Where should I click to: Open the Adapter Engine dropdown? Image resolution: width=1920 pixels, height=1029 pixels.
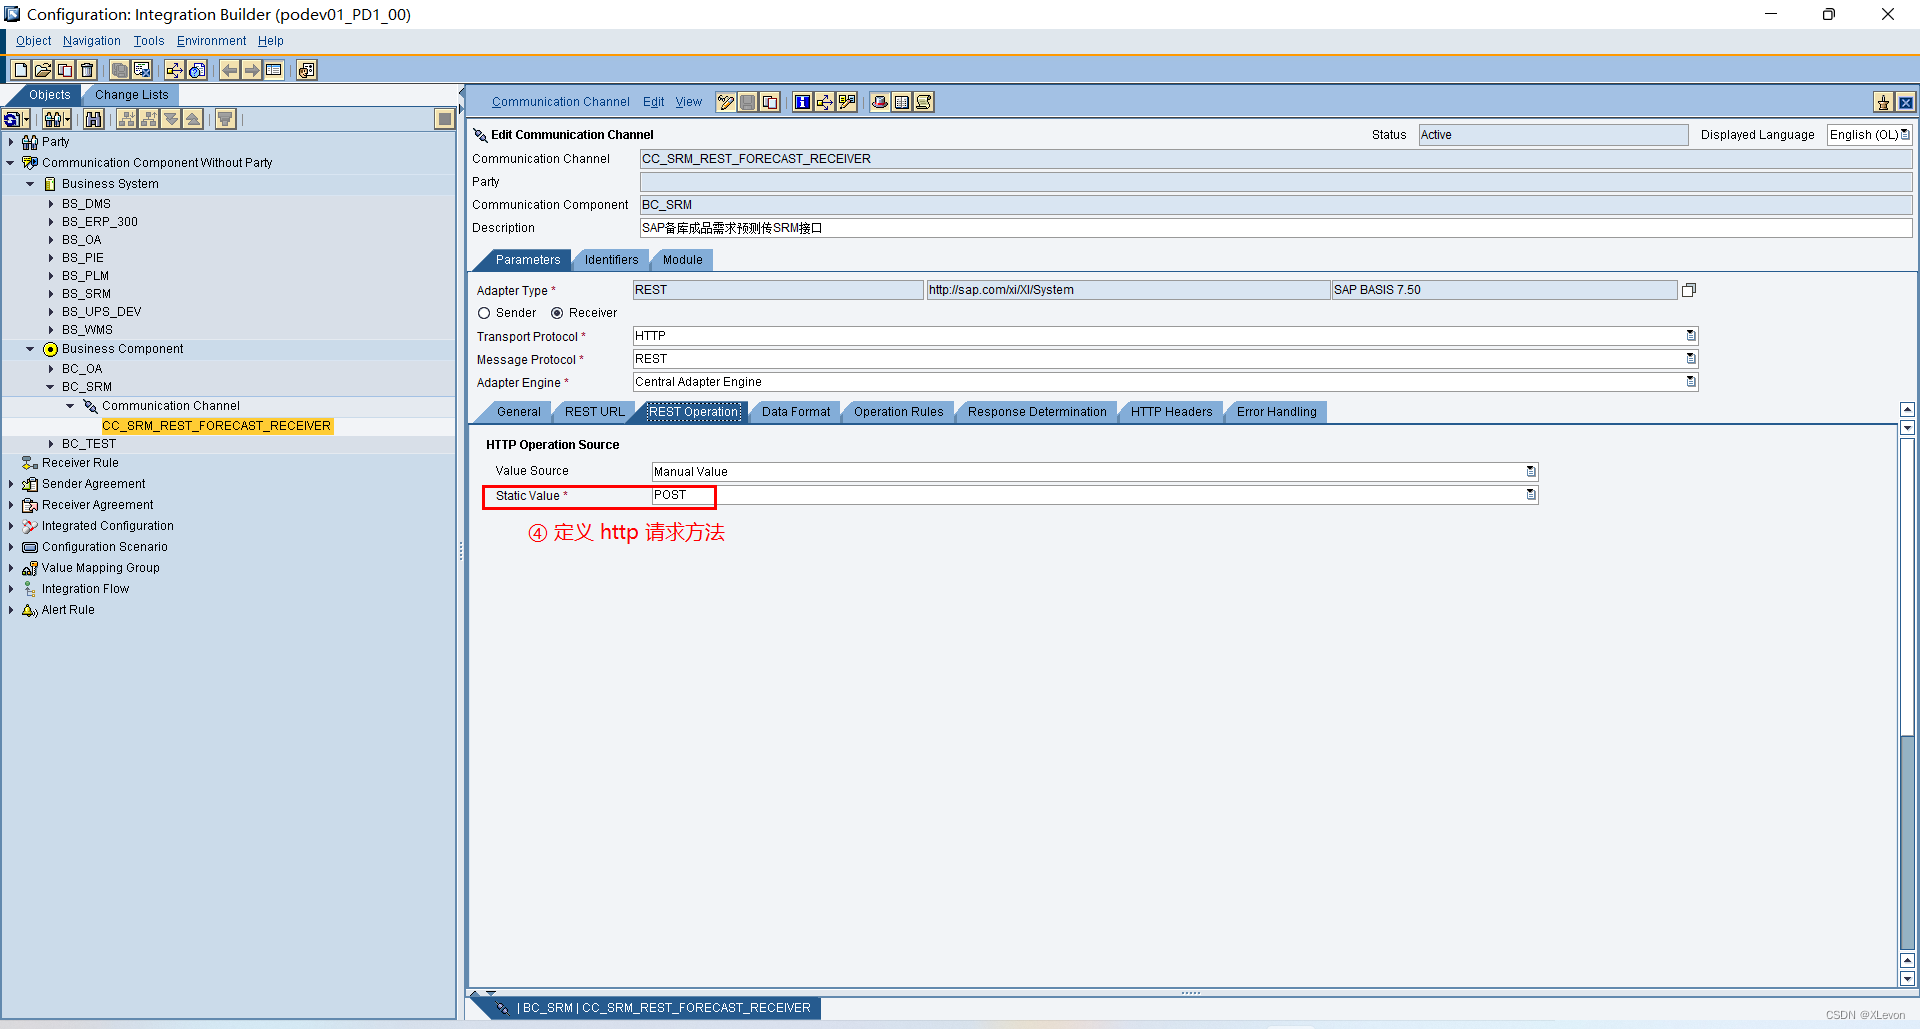tap(1691, 382)
